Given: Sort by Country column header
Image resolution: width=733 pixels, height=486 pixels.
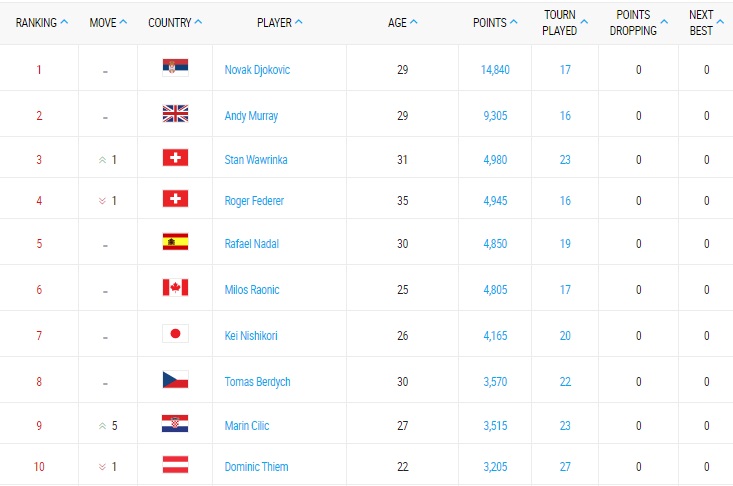Looking at the screenshot, I should [x=175, y=22].
